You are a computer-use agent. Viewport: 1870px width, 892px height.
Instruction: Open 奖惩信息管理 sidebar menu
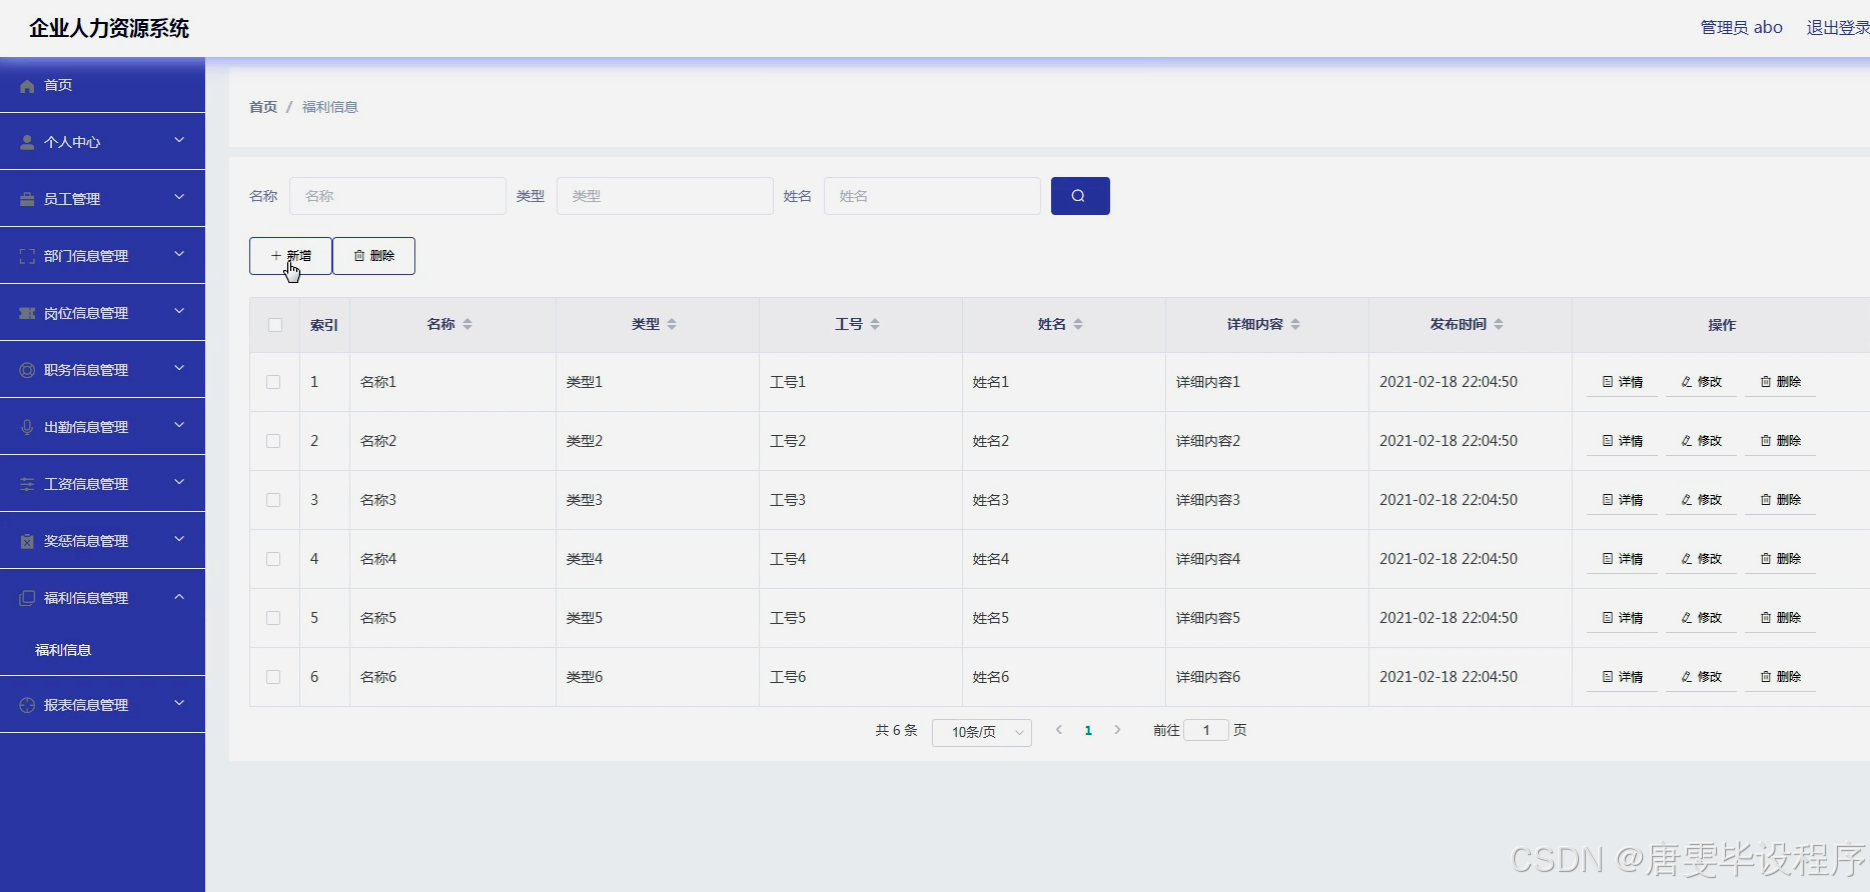(x=102, y=541)
